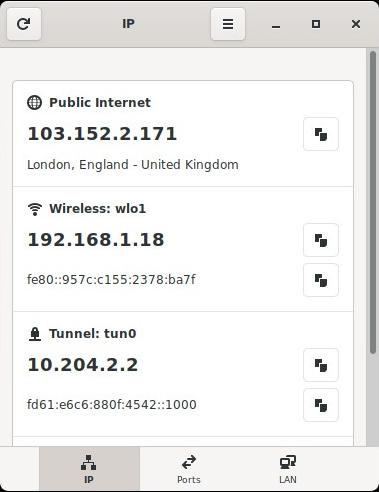Select the 103.152.2.171 address text
The height and width of the screenshot is (492, 379).
(x=102, y=134)
